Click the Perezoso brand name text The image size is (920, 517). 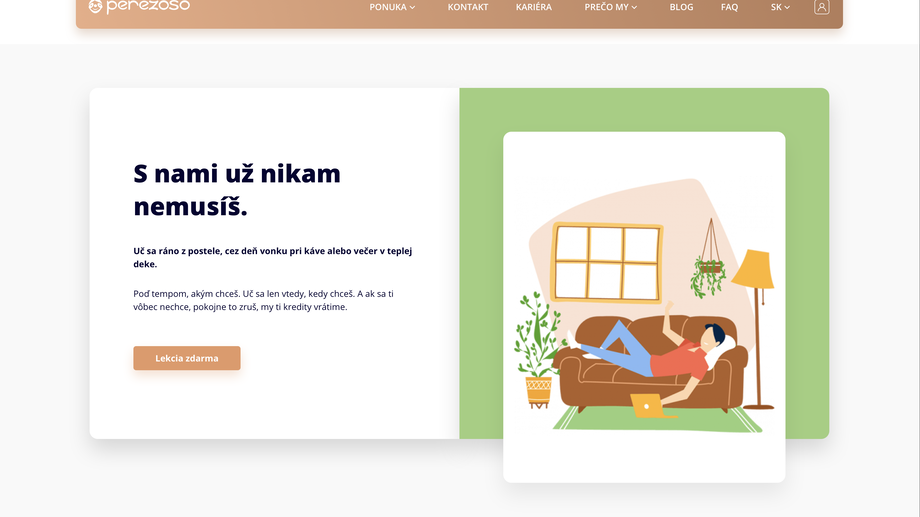148,6
